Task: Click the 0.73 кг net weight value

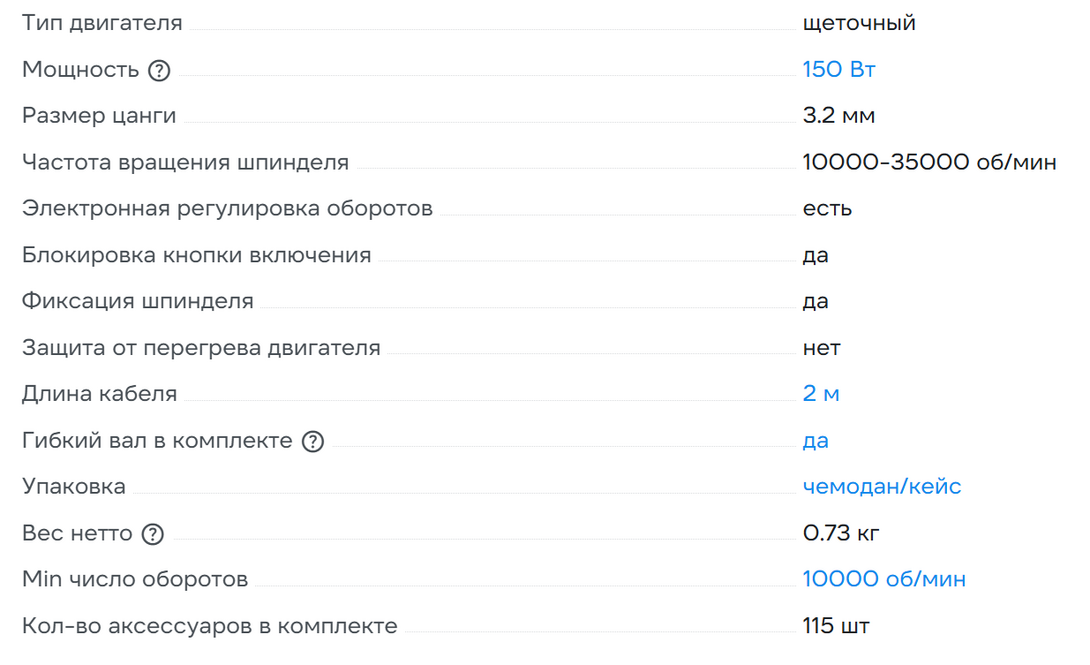Action: 841,534
